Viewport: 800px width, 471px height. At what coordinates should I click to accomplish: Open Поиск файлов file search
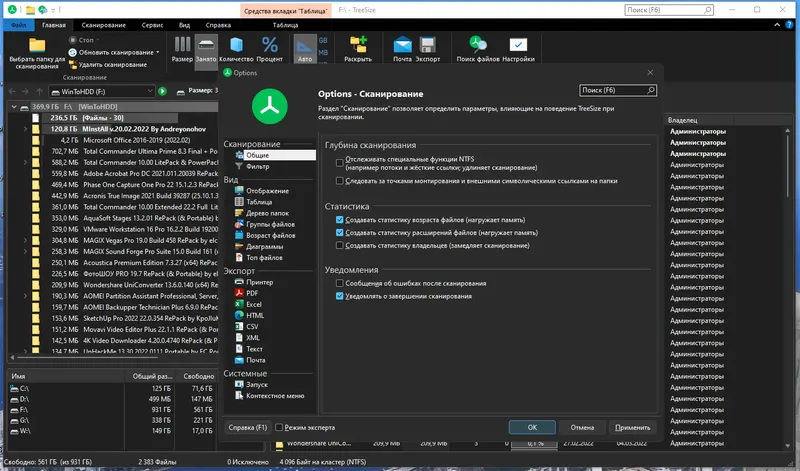coord(478,44)
